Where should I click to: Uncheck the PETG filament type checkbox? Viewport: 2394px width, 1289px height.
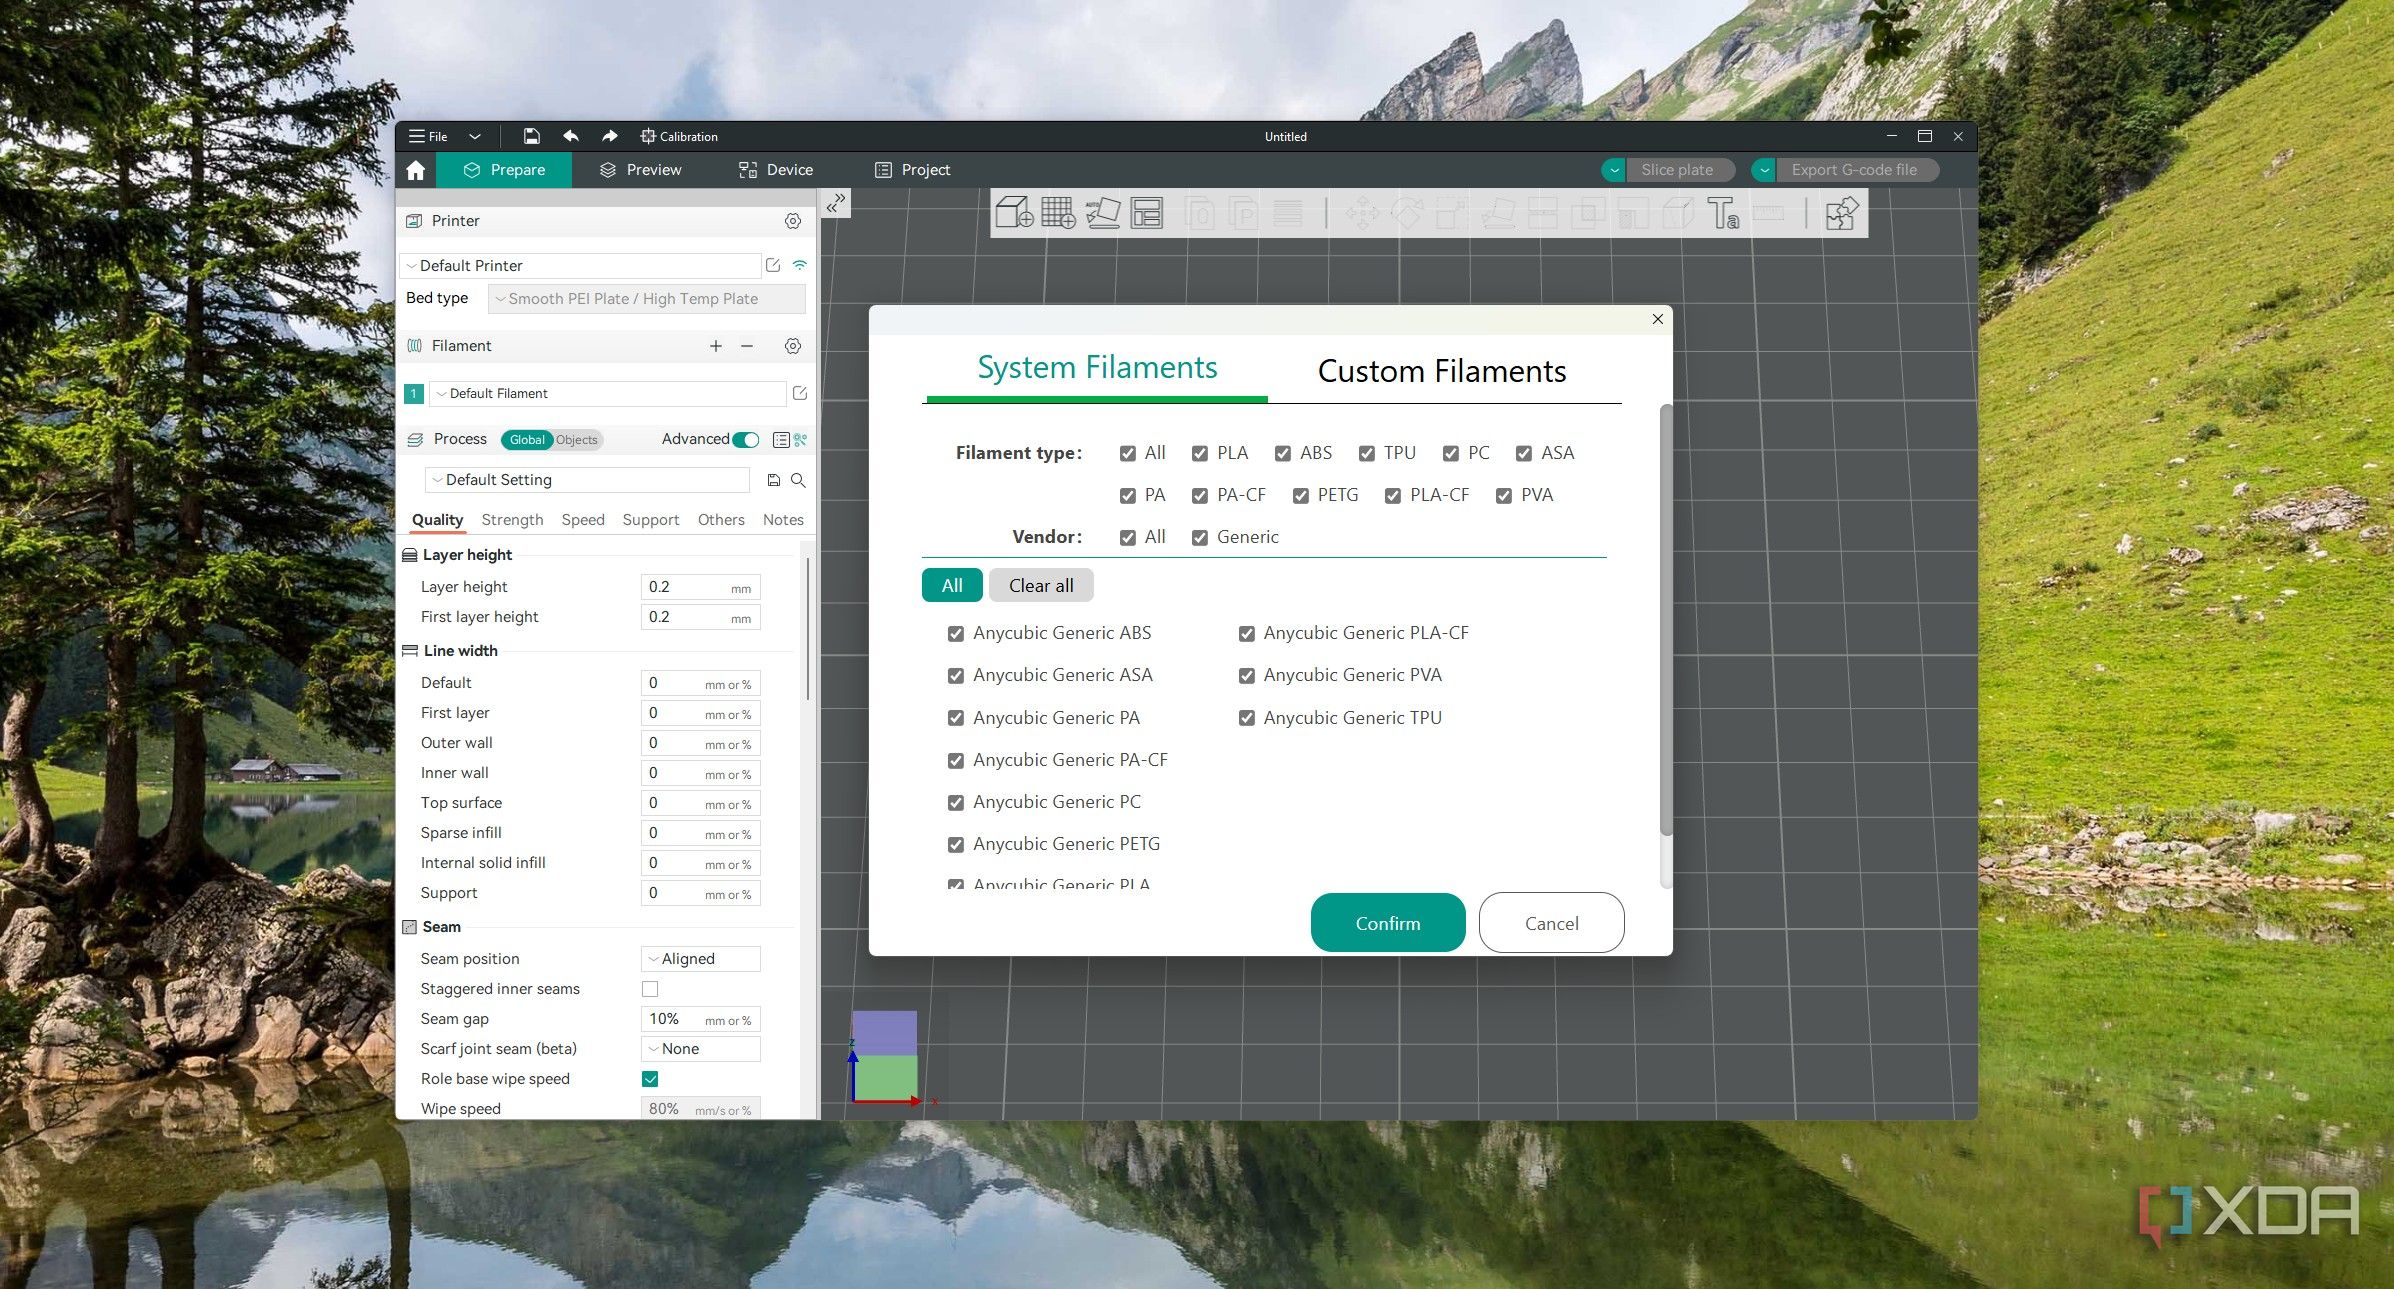(1301, 496)
